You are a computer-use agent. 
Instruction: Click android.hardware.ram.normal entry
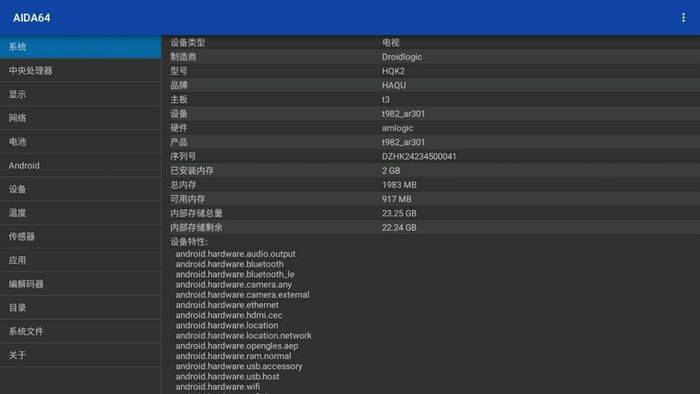(x=233, y=356)
